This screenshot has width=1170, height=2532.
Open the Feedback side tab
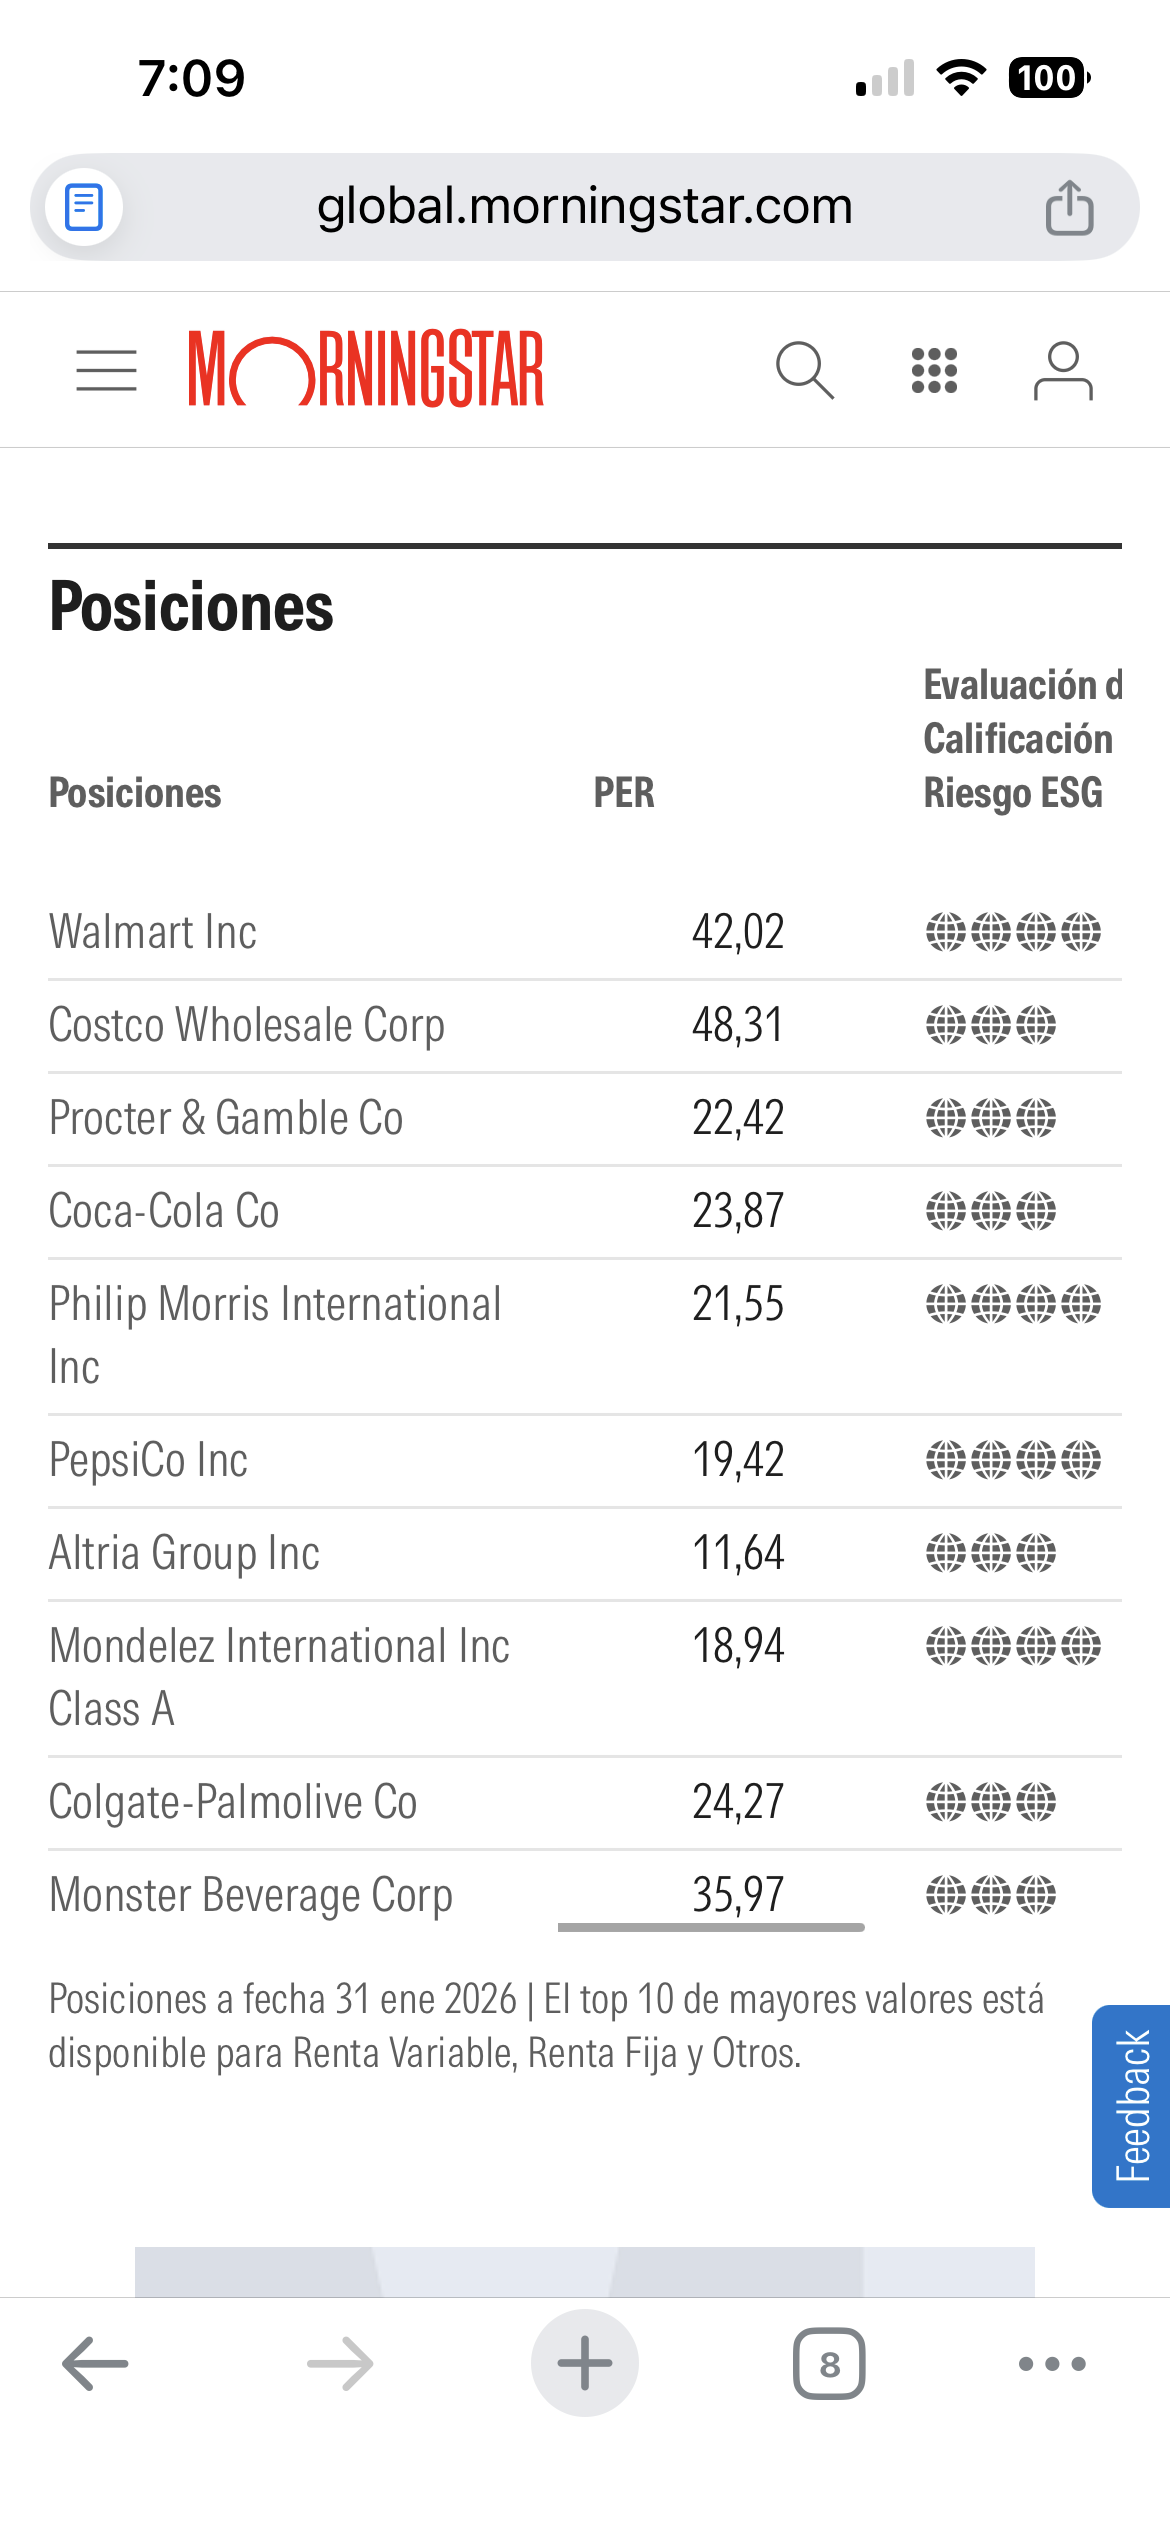1132,2105
